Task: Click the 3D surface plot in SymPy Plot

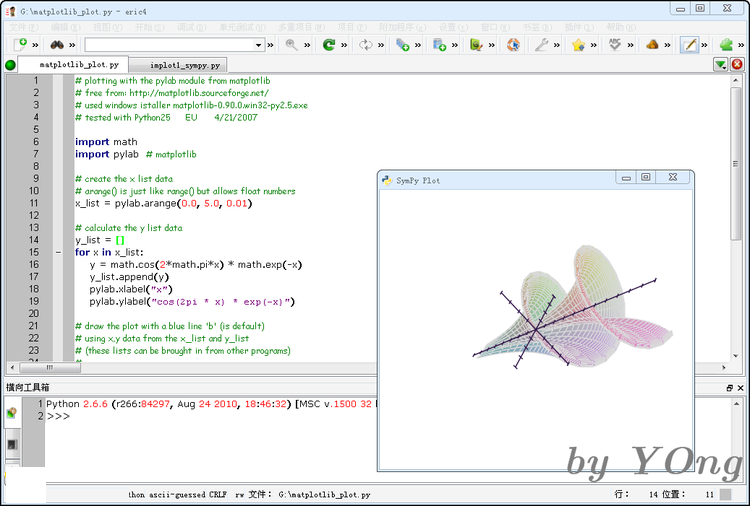Action: pyautogui.click(x=572, y=308)
